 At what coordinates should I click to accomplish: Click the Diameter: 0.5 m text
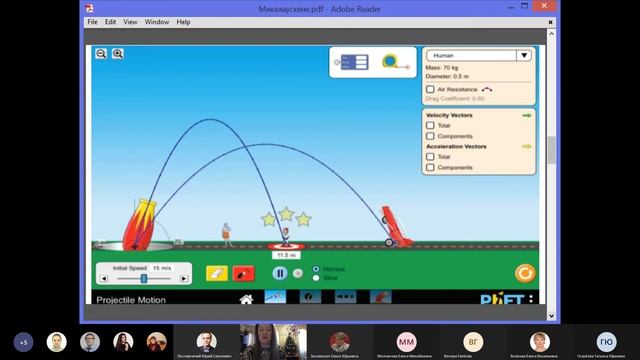(x=447, y=76)
